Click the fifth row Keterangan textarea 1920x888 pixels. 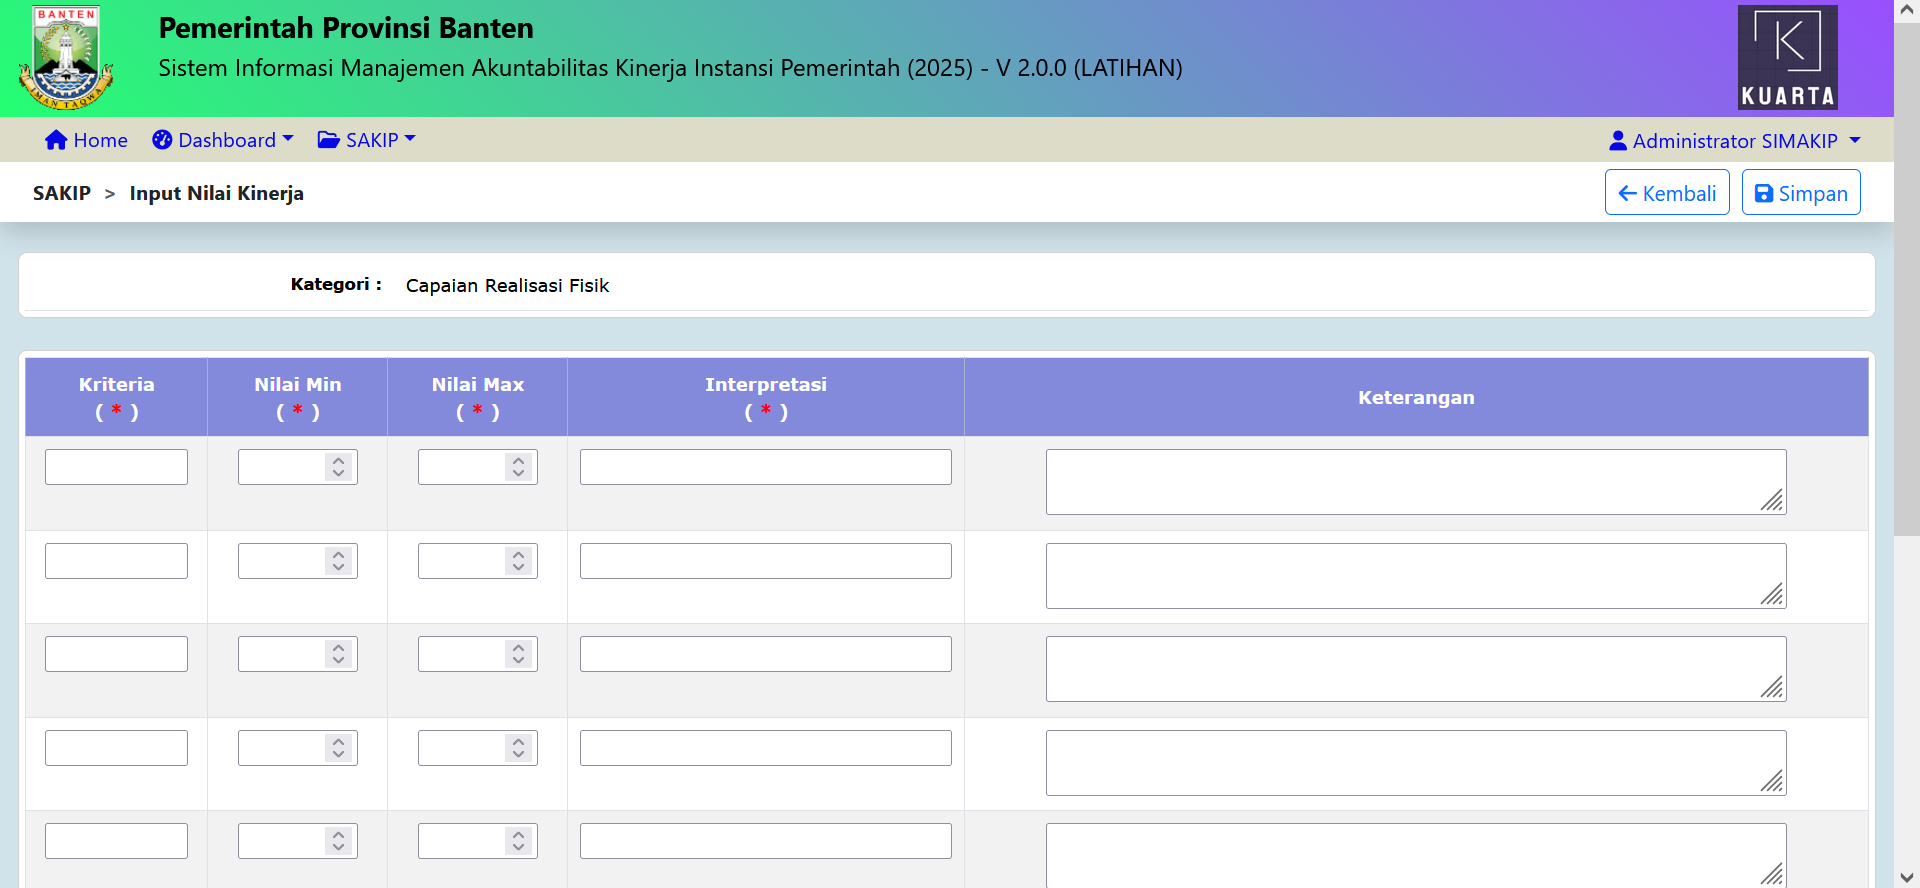coord(1416,855)
